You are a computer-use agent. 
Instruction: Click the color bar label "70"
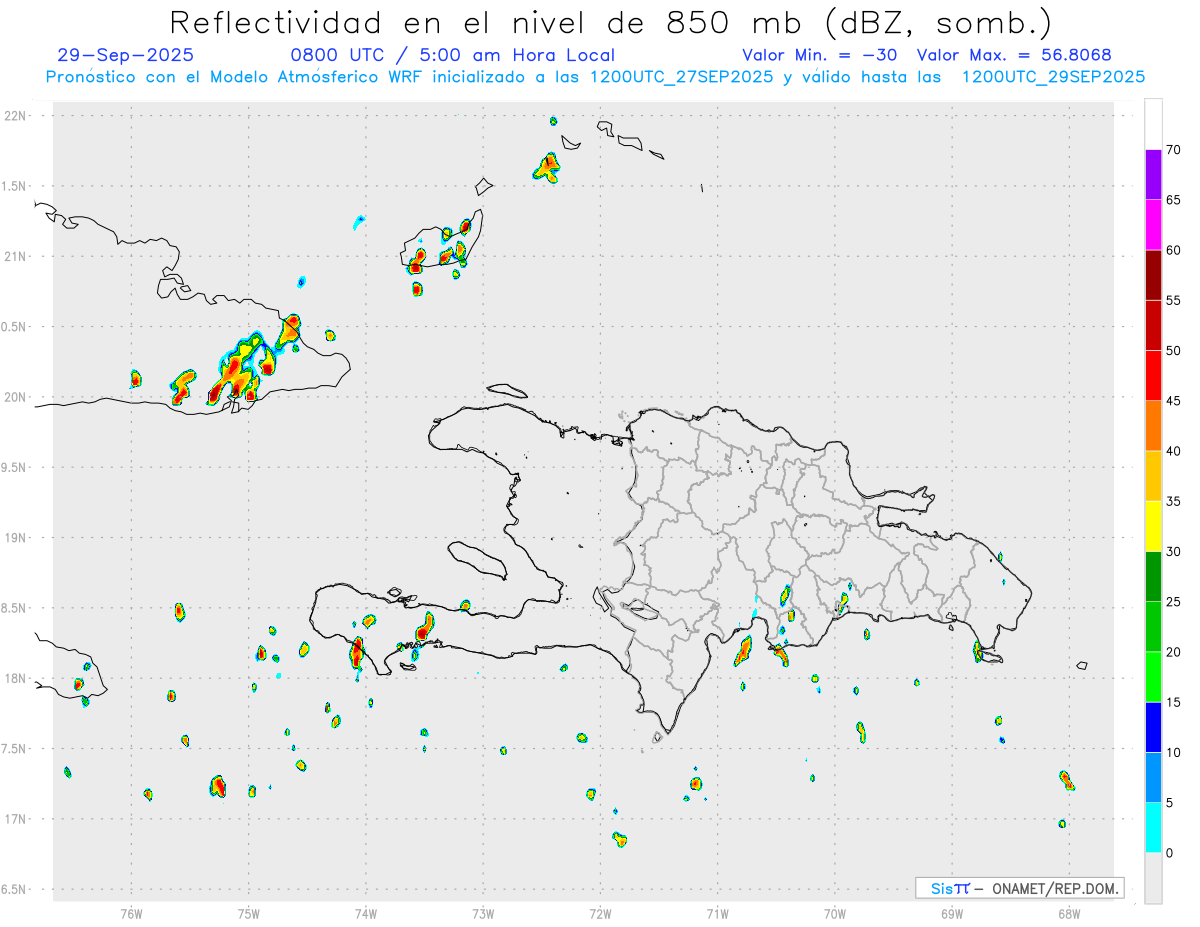pos(1173,150)
